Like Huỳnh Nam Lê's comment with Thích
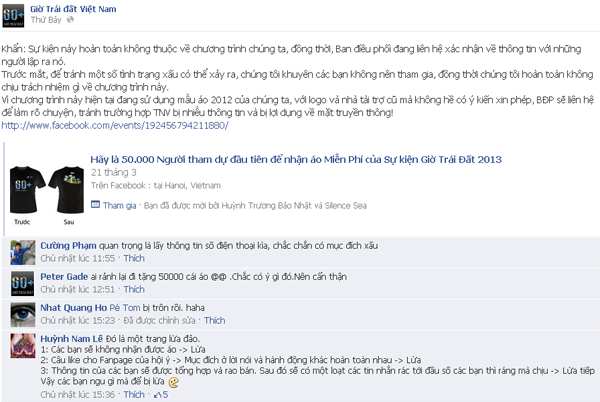 134,394
